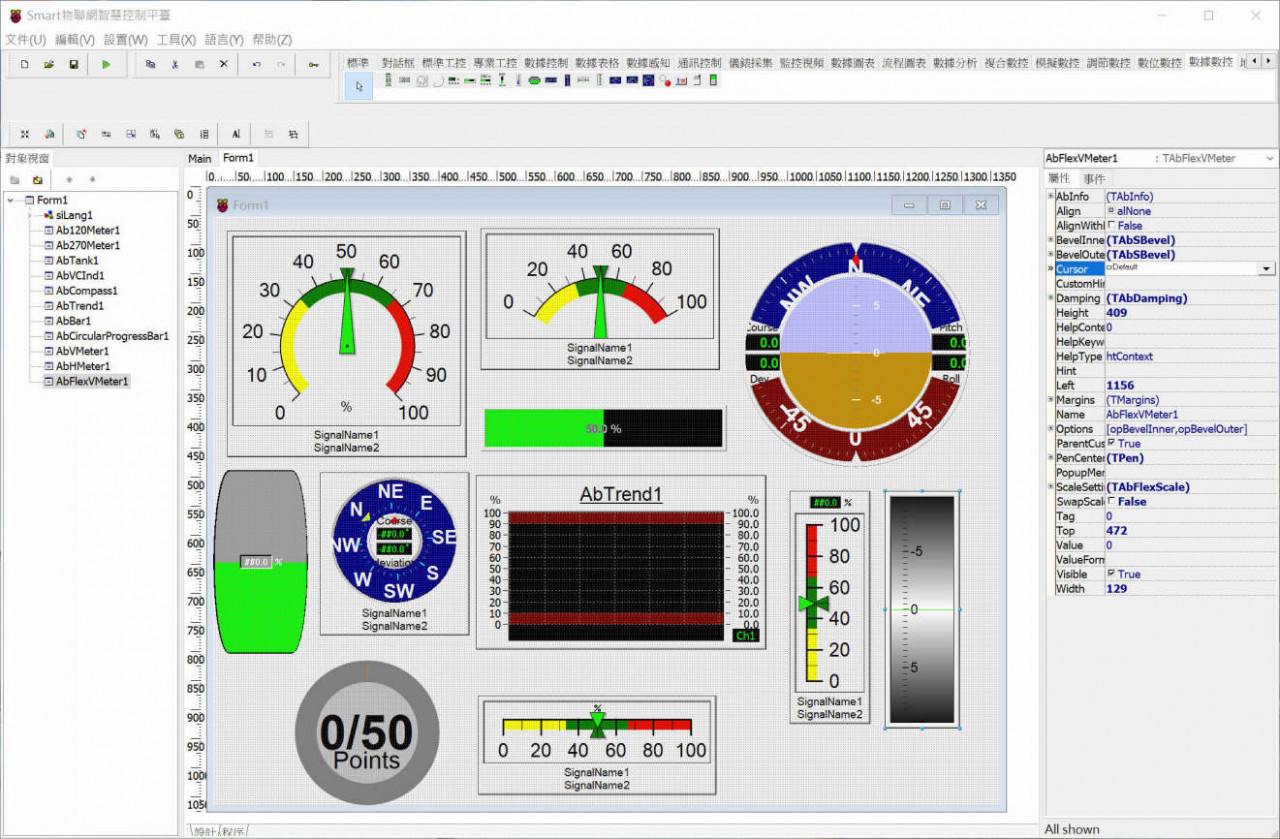Open the 工具(X) menu

coord(175,40)
